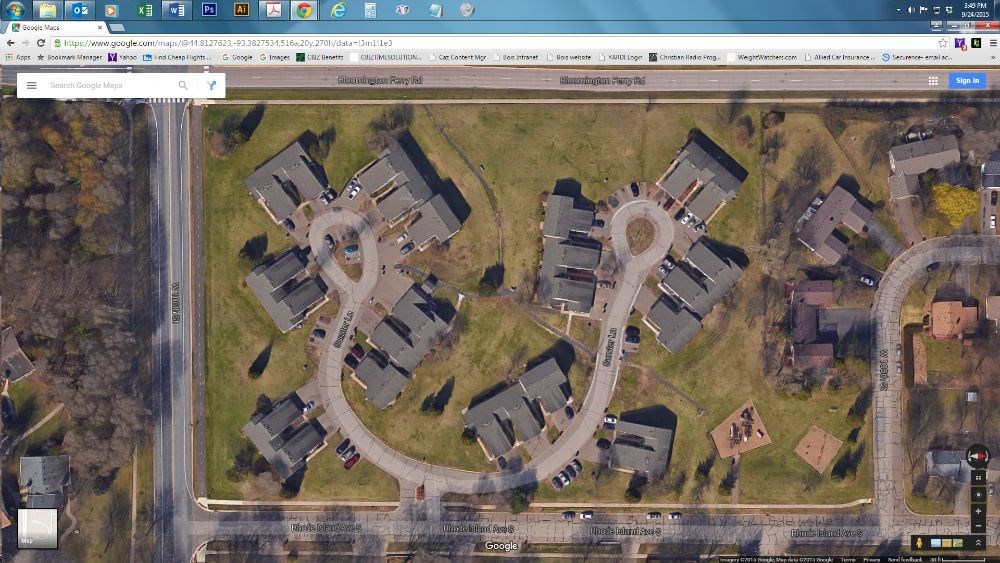Open the Find Cheap Flights bookmark
This screenshot has width=1000, height=563.
(177, 57)
